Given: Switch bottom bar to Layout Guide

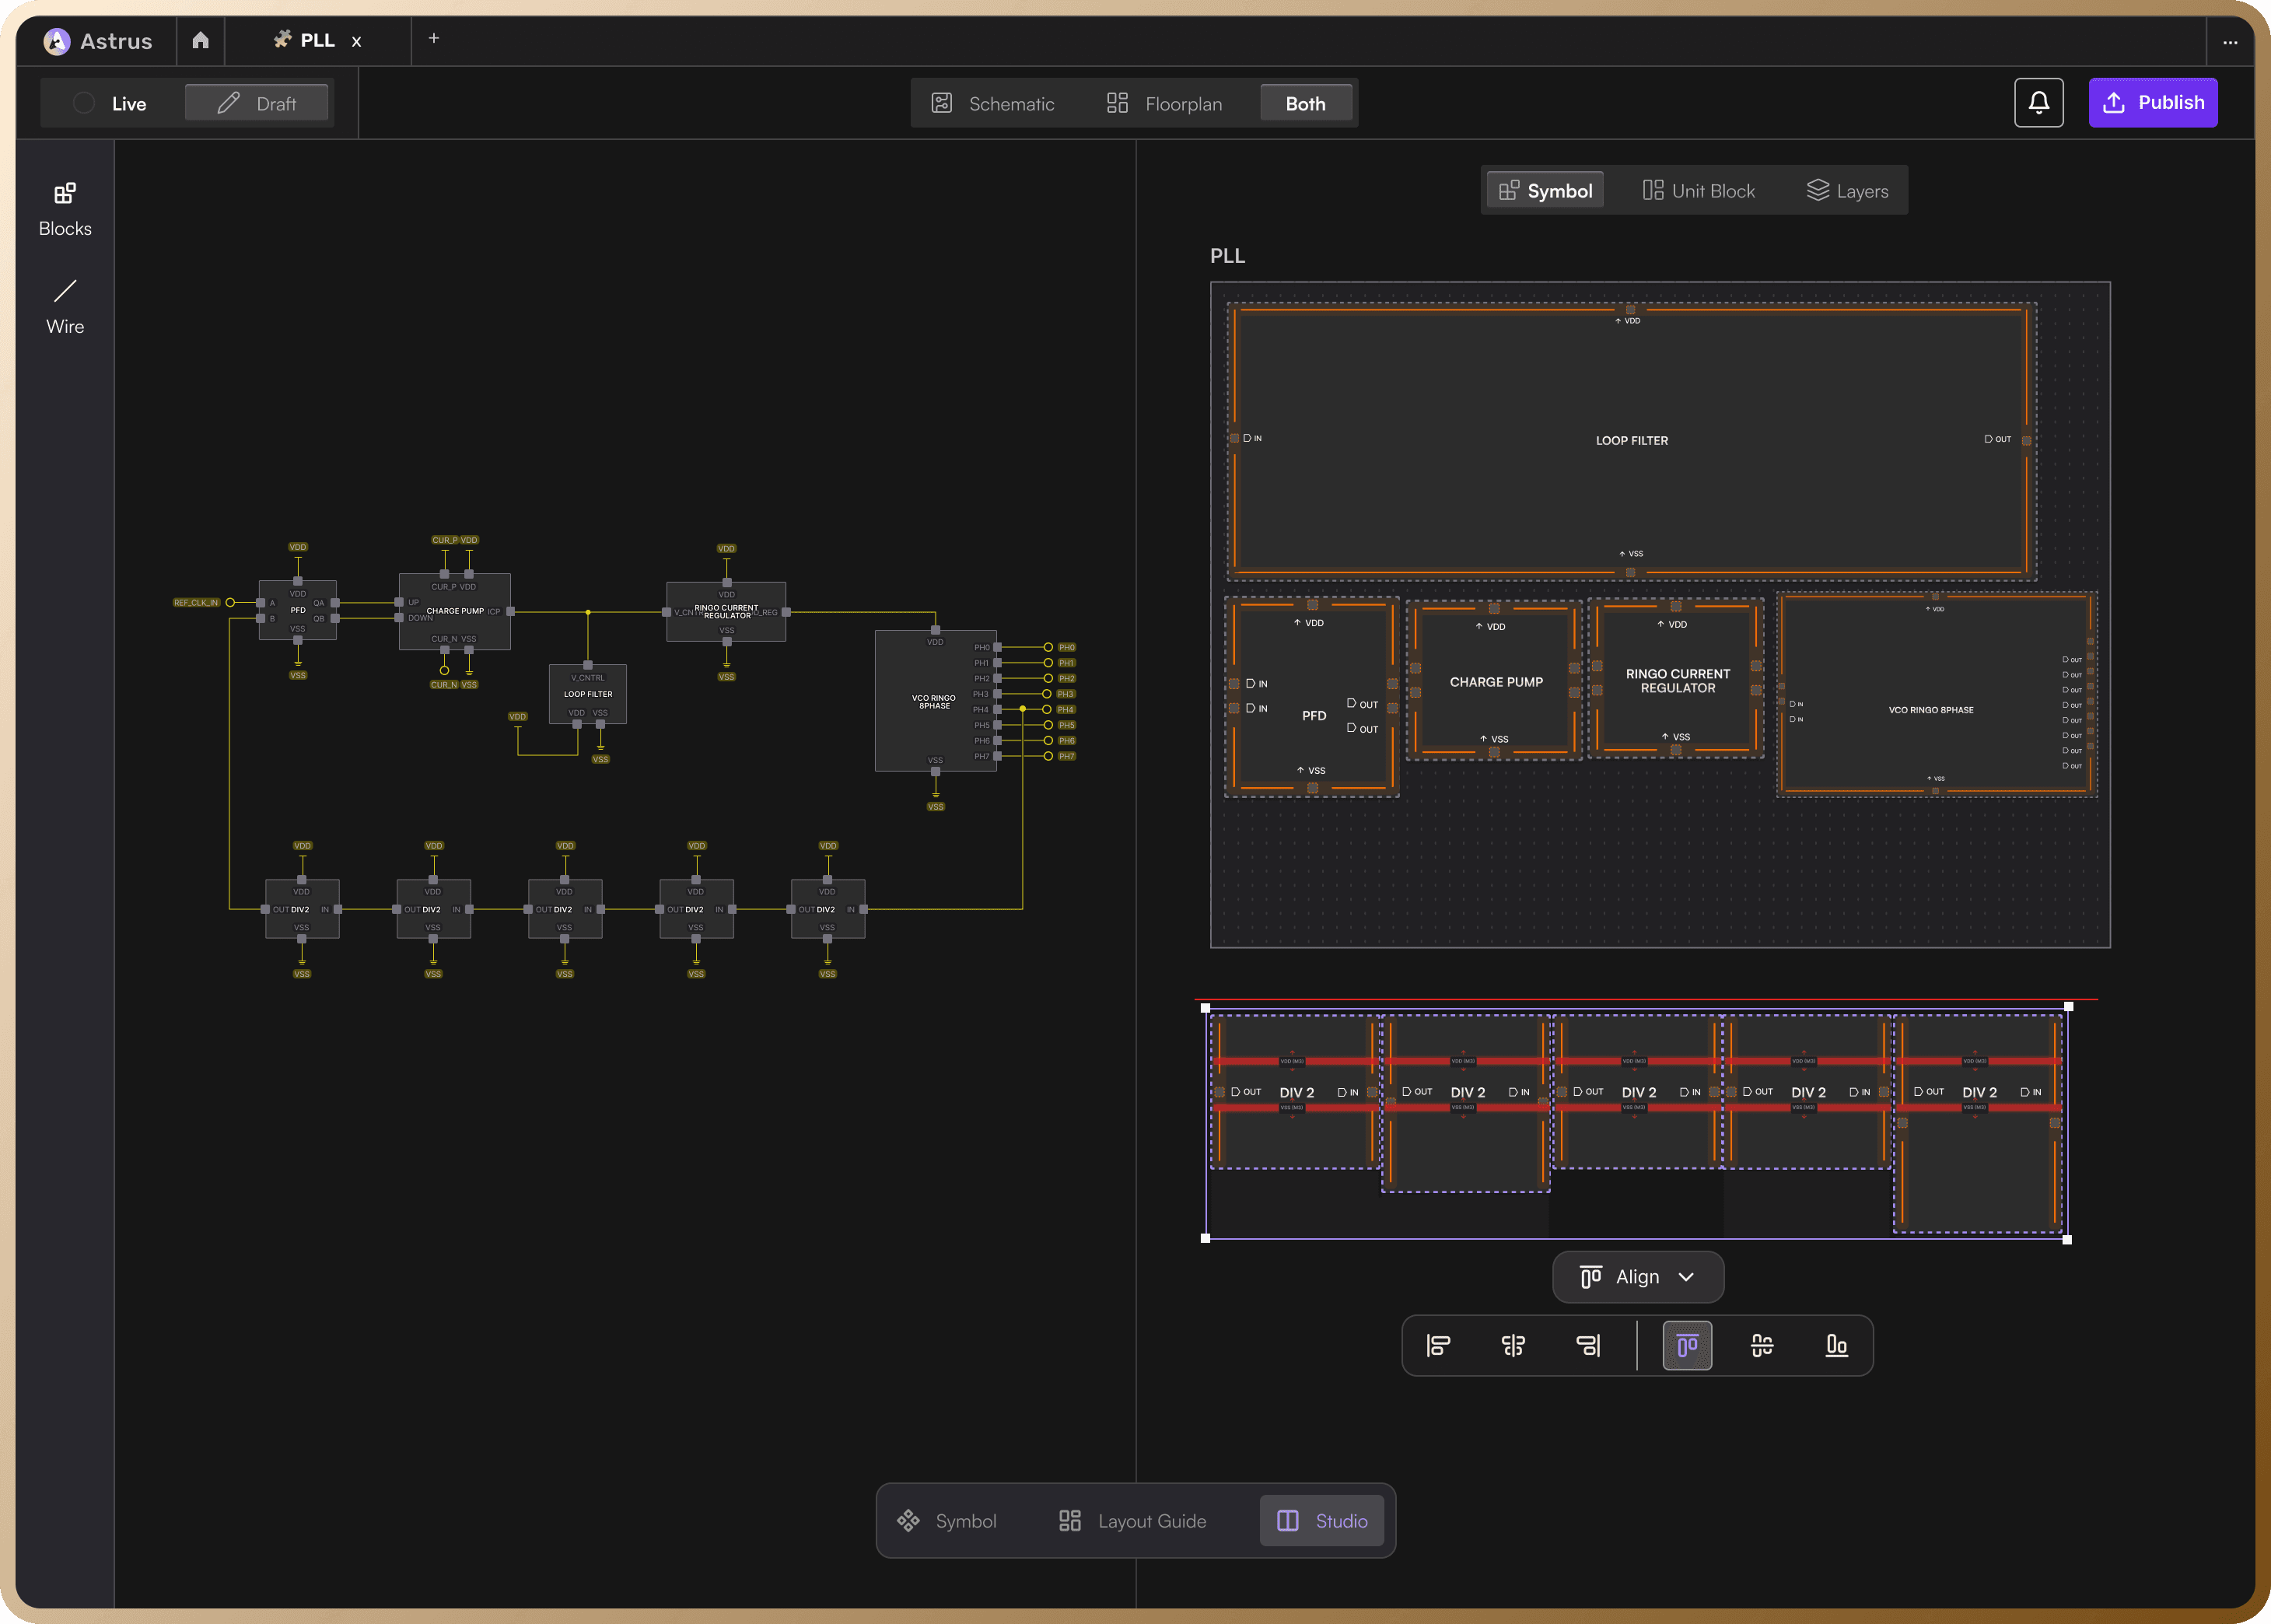Looking at the screenshot, I should pyautogui.click(x=1132, y=1521).
